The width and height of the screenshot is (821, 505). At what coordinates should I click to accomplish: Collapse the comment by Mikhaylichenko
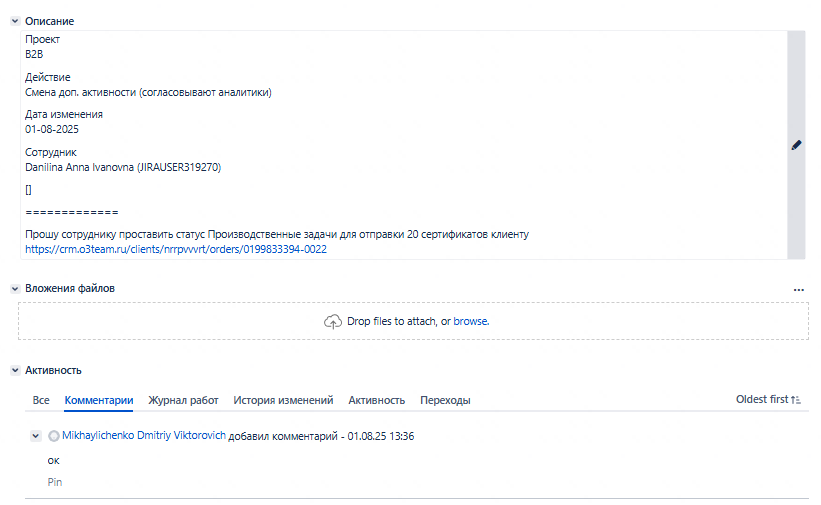click(36, 436)
